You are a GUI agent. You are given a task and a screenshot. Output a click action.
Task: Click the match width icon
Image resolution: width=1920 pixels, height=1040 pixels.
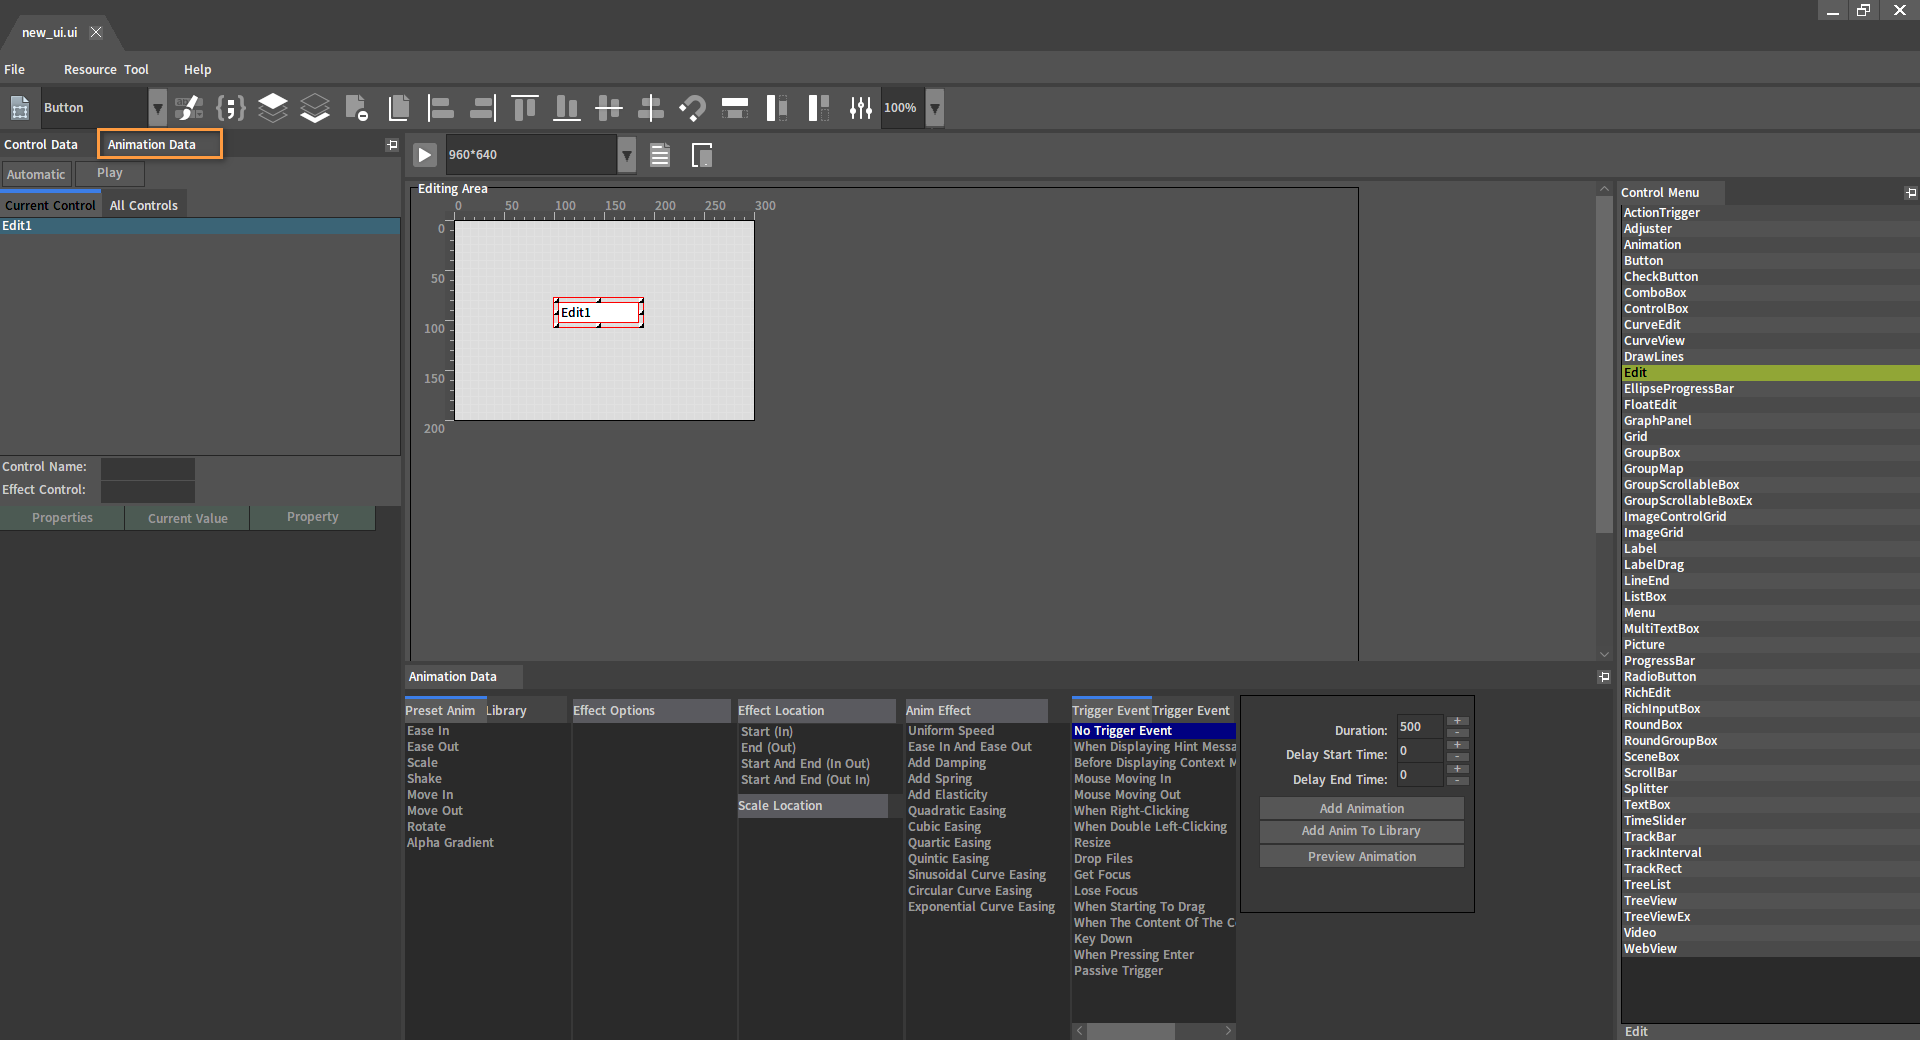tap(735, 108)
